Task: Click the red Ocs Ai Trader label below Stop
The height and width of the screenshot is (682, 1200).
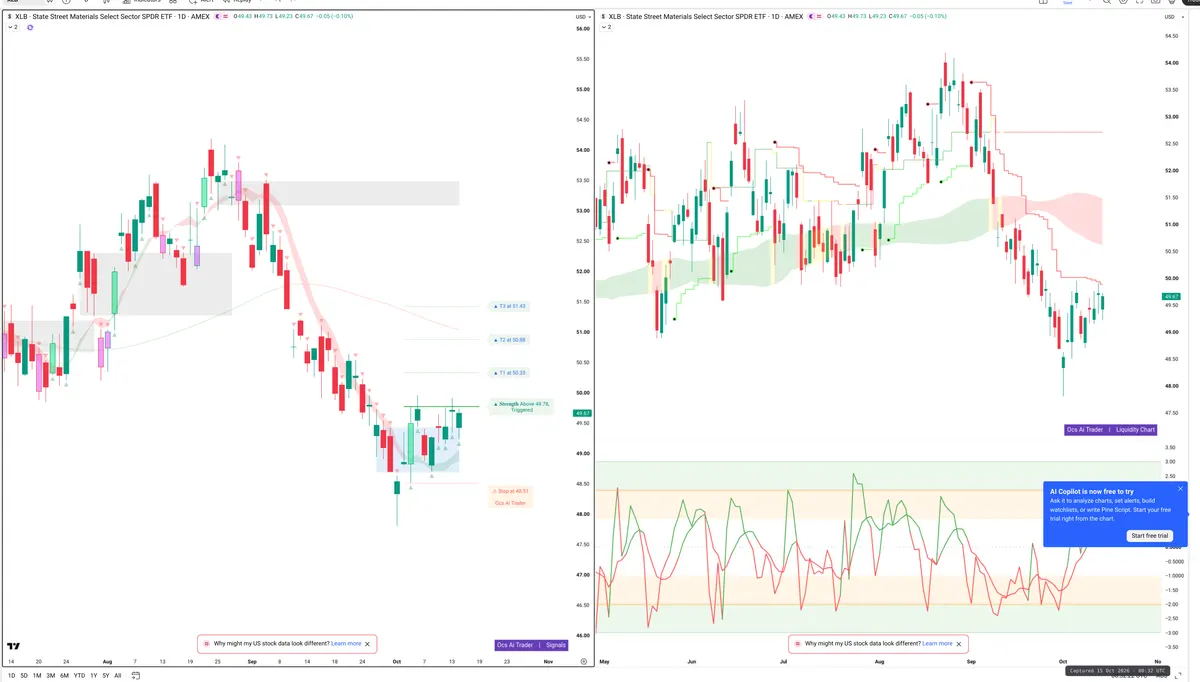Action: click(x=511, y=503)
